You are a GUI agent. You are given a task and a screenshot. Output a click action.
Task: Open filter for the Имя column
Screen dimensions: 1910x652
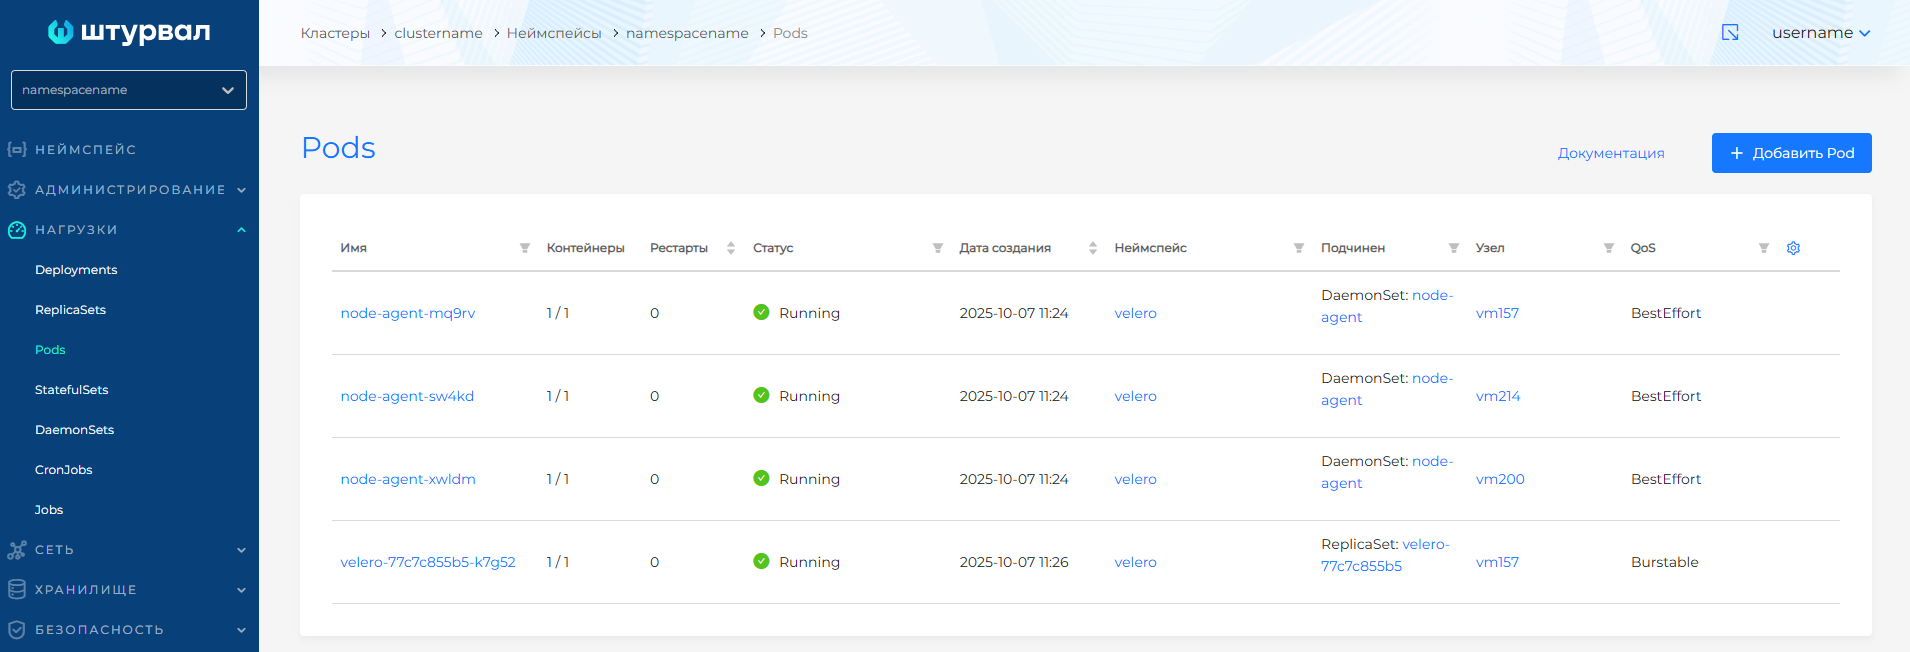click(525, 248)
